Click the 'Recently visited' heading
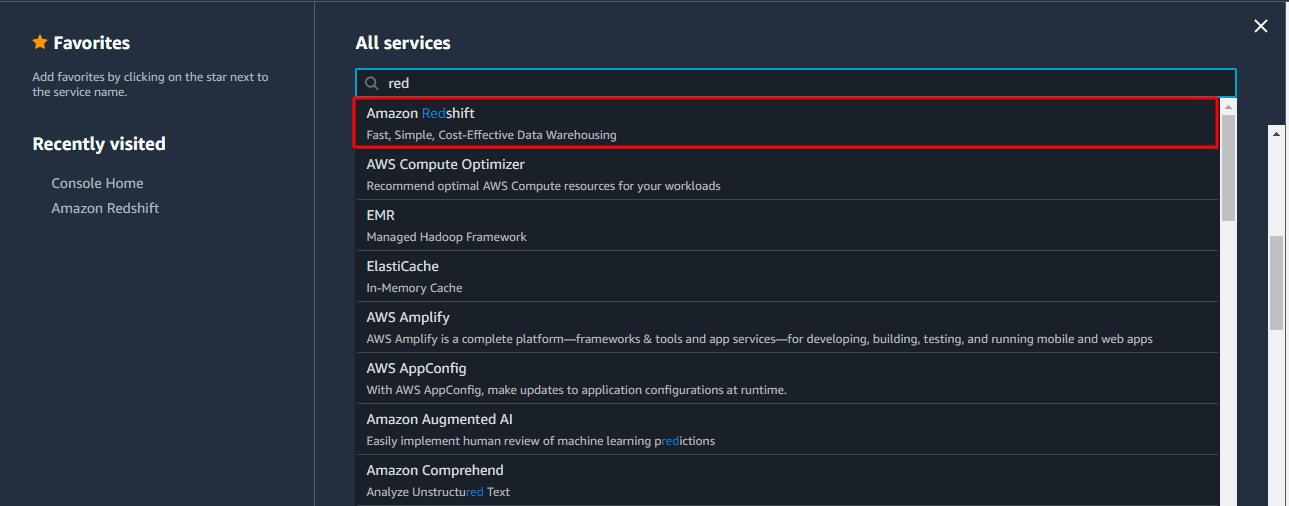 click(99, 144)
